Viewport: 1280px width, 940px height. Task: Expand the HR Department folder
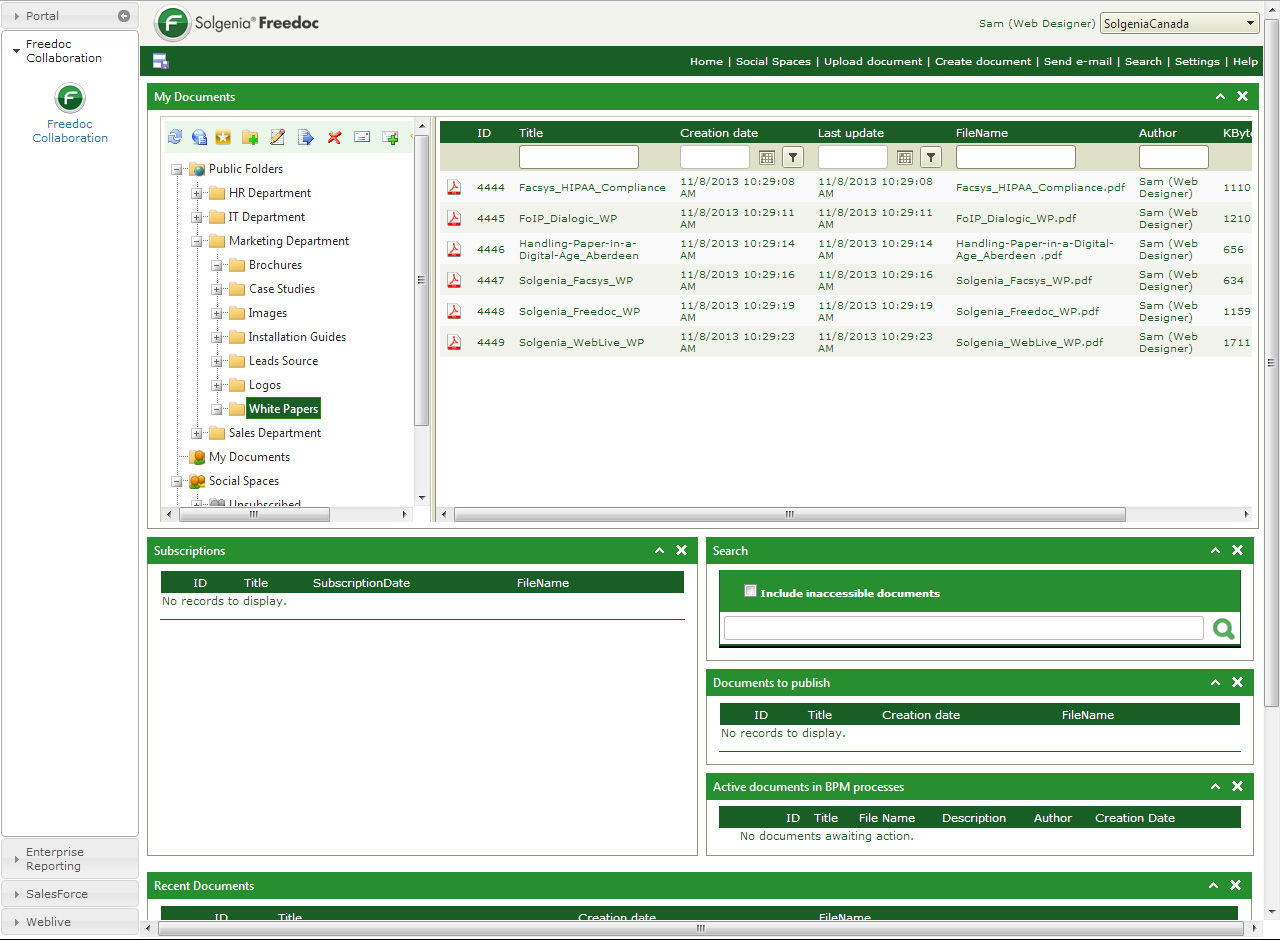[x=197, y=193]
